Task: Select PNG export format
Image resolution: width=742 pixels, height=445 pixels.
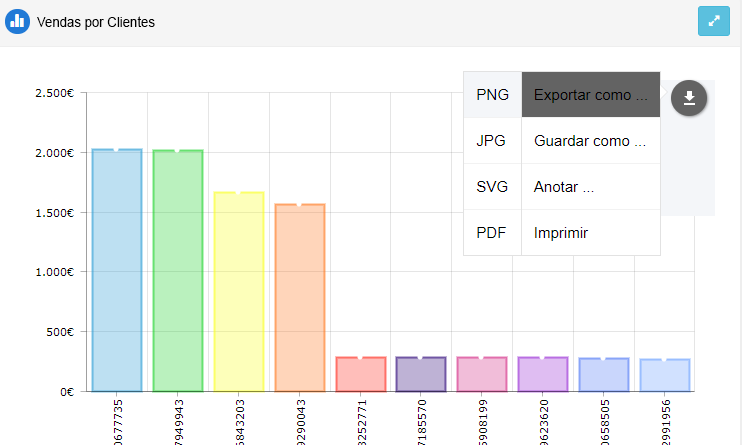Action: (x=492, y=95)
